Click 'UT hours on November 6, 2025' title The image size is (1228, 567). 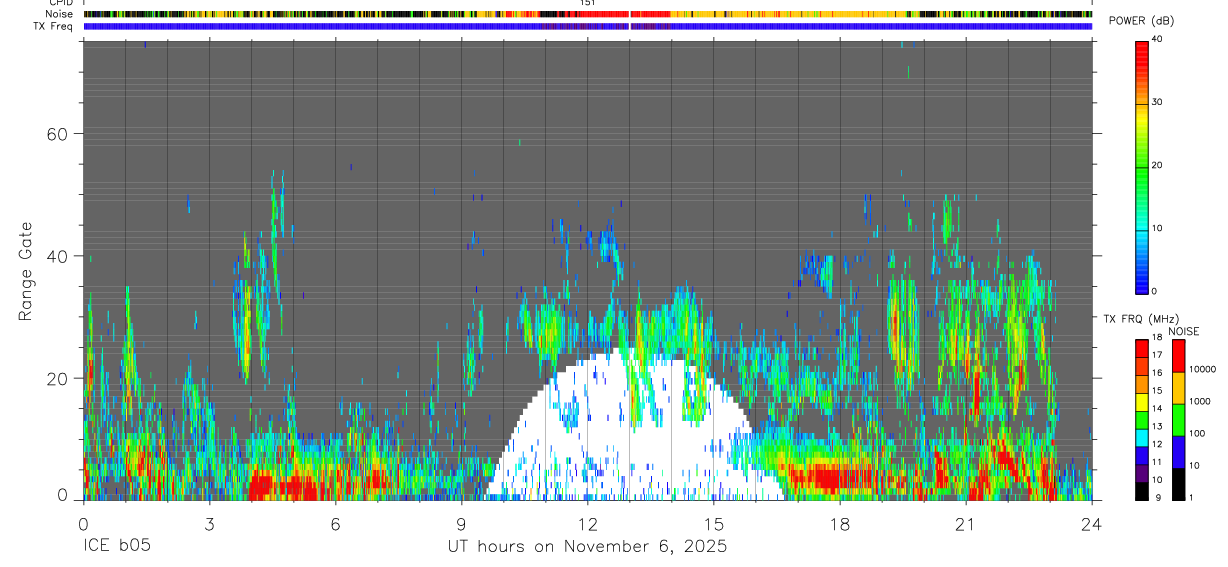point(587,547)
